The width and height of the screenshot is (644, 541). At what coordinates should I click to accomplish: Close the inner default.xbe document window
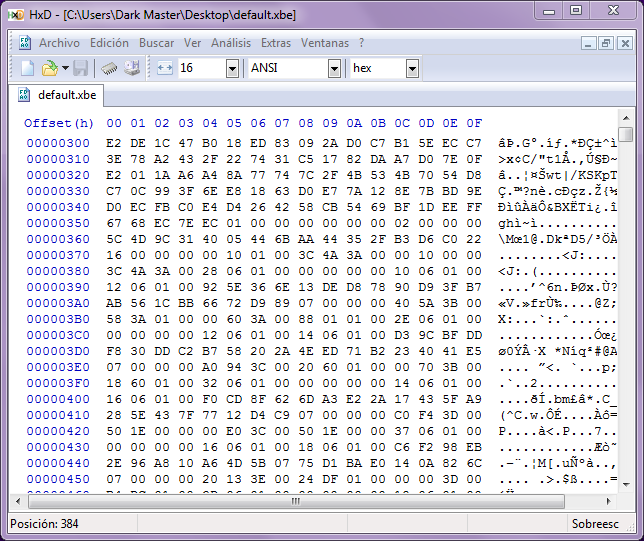625,43
